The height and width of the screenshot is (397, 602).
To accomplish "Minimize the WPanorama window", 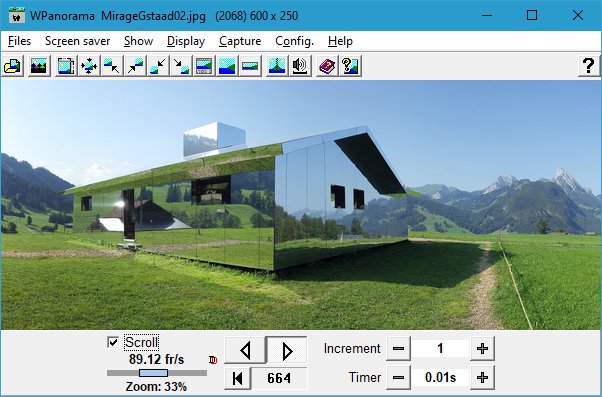I will point(487,15).
